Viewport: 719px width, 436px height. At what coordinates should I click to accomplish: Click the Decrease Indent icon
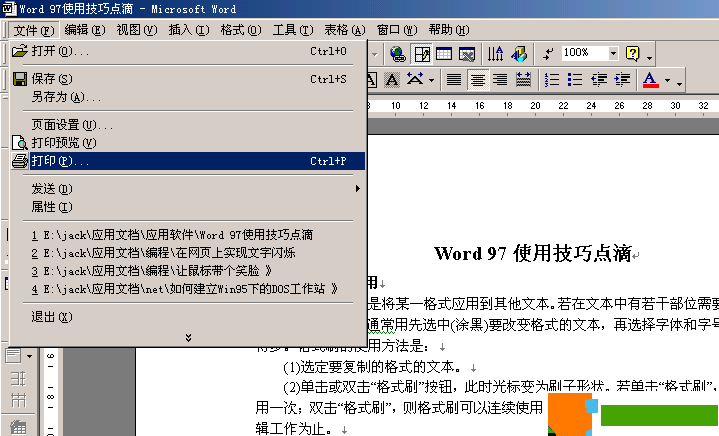click(598, 80)
